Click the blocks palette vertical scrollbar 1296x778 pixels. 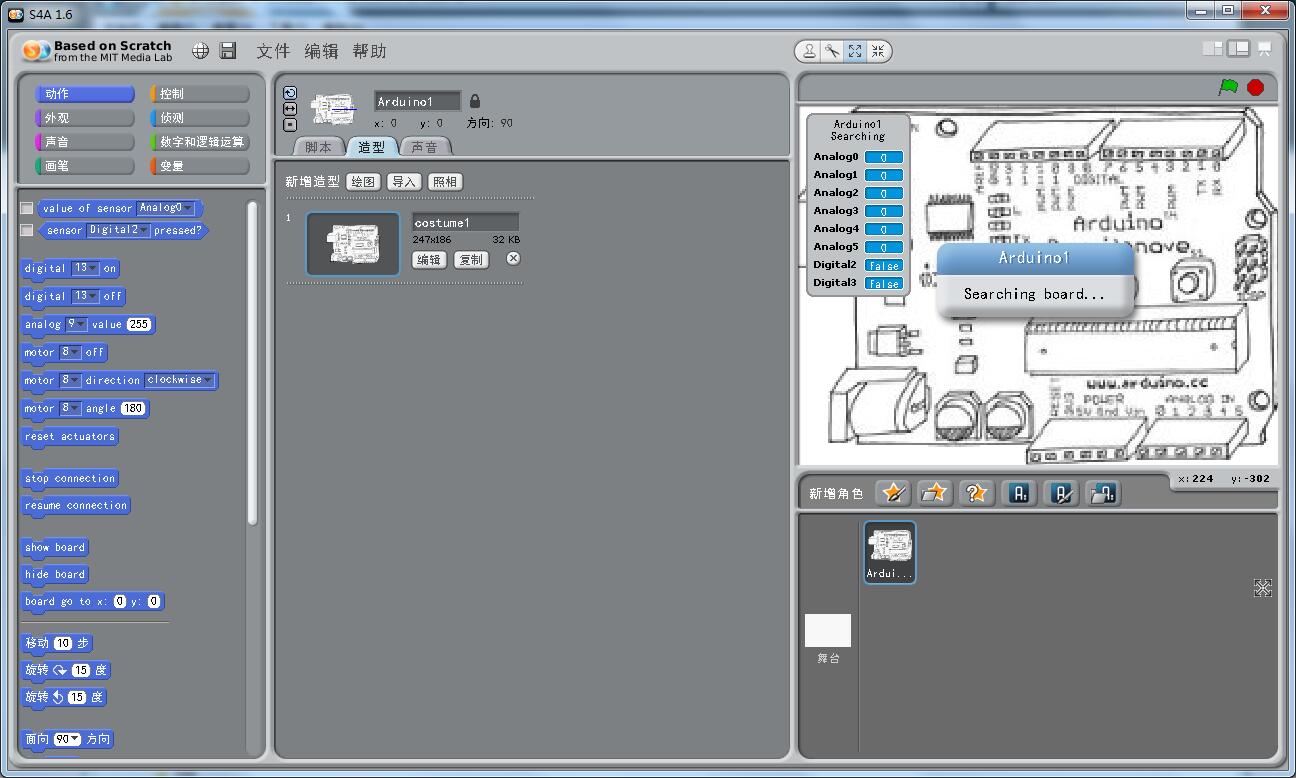[252, 362]
